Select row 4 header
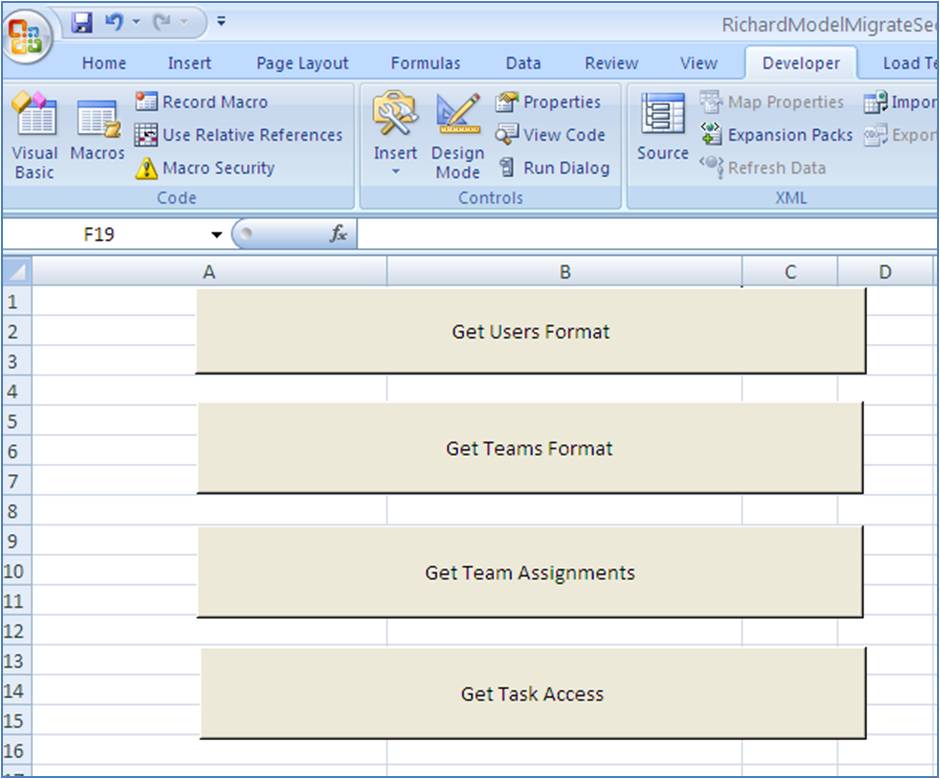Screen dimensions: 940x779 (x=17, y=391)
